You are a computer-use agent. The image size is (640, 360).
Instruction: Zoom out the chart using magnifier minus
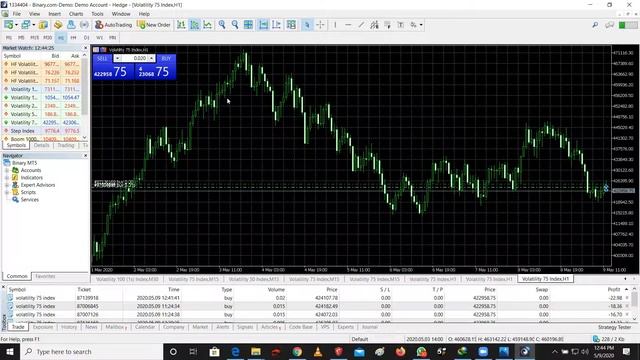235,25
